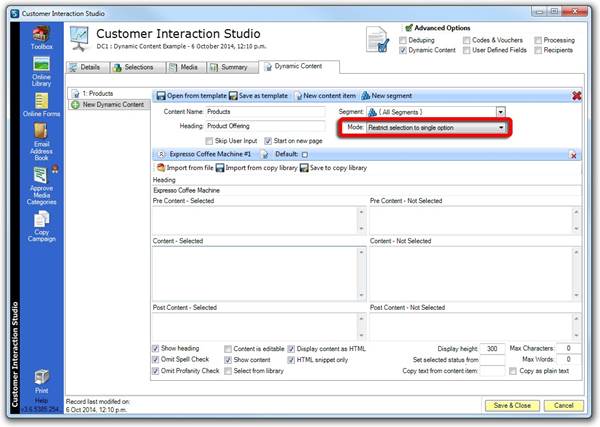Viewport: 600px width, 427px height.
Task: Check the Default checkbox
Action: click(305, 155)
